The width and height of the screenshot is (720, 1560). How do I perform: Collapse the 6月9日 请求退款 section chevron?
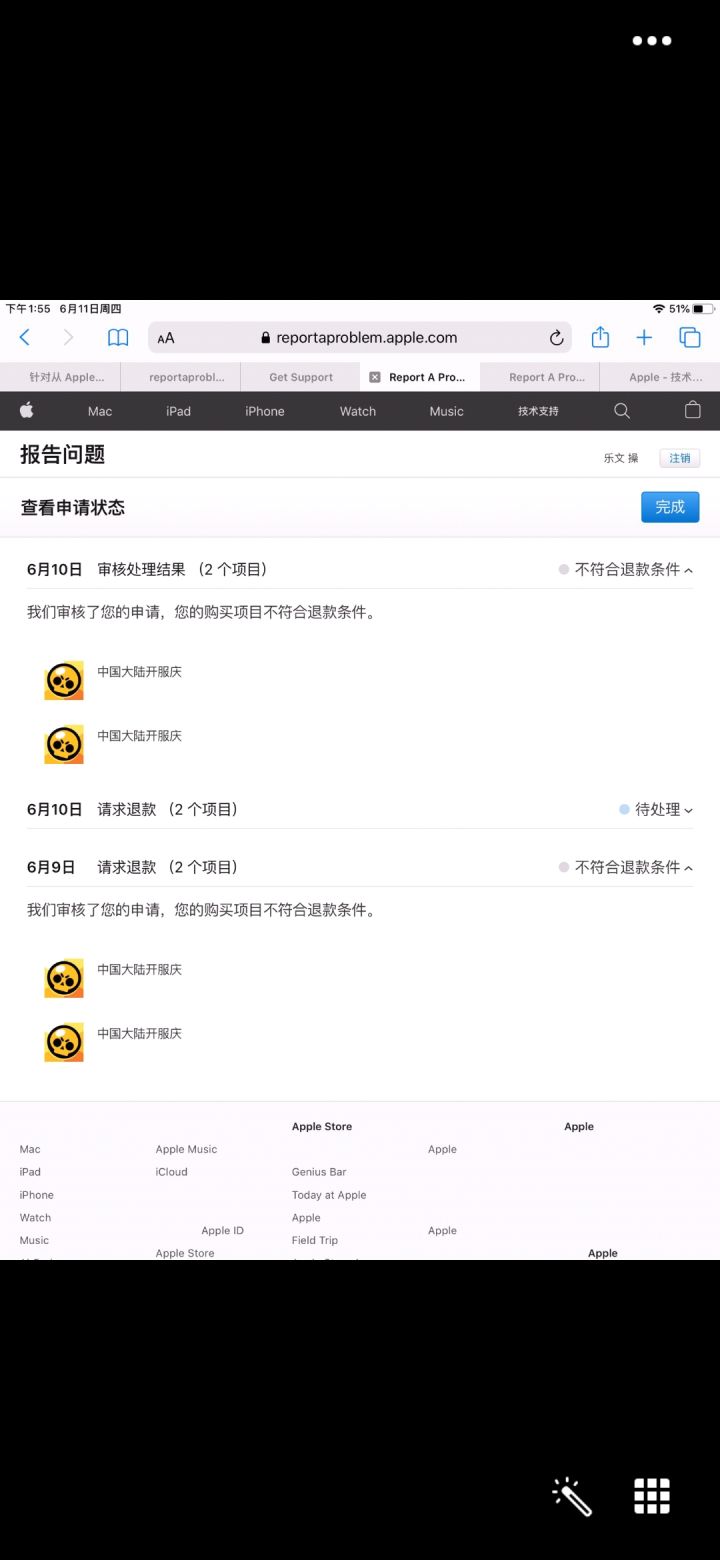tap(688, 868)
